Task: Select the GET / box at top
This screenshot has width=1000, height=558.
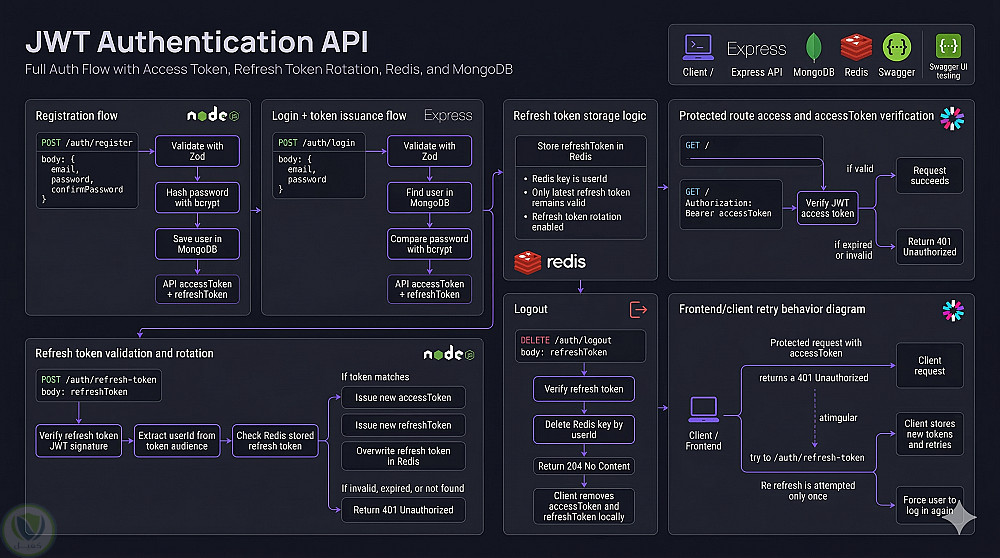Action: [x=751, y=151]
